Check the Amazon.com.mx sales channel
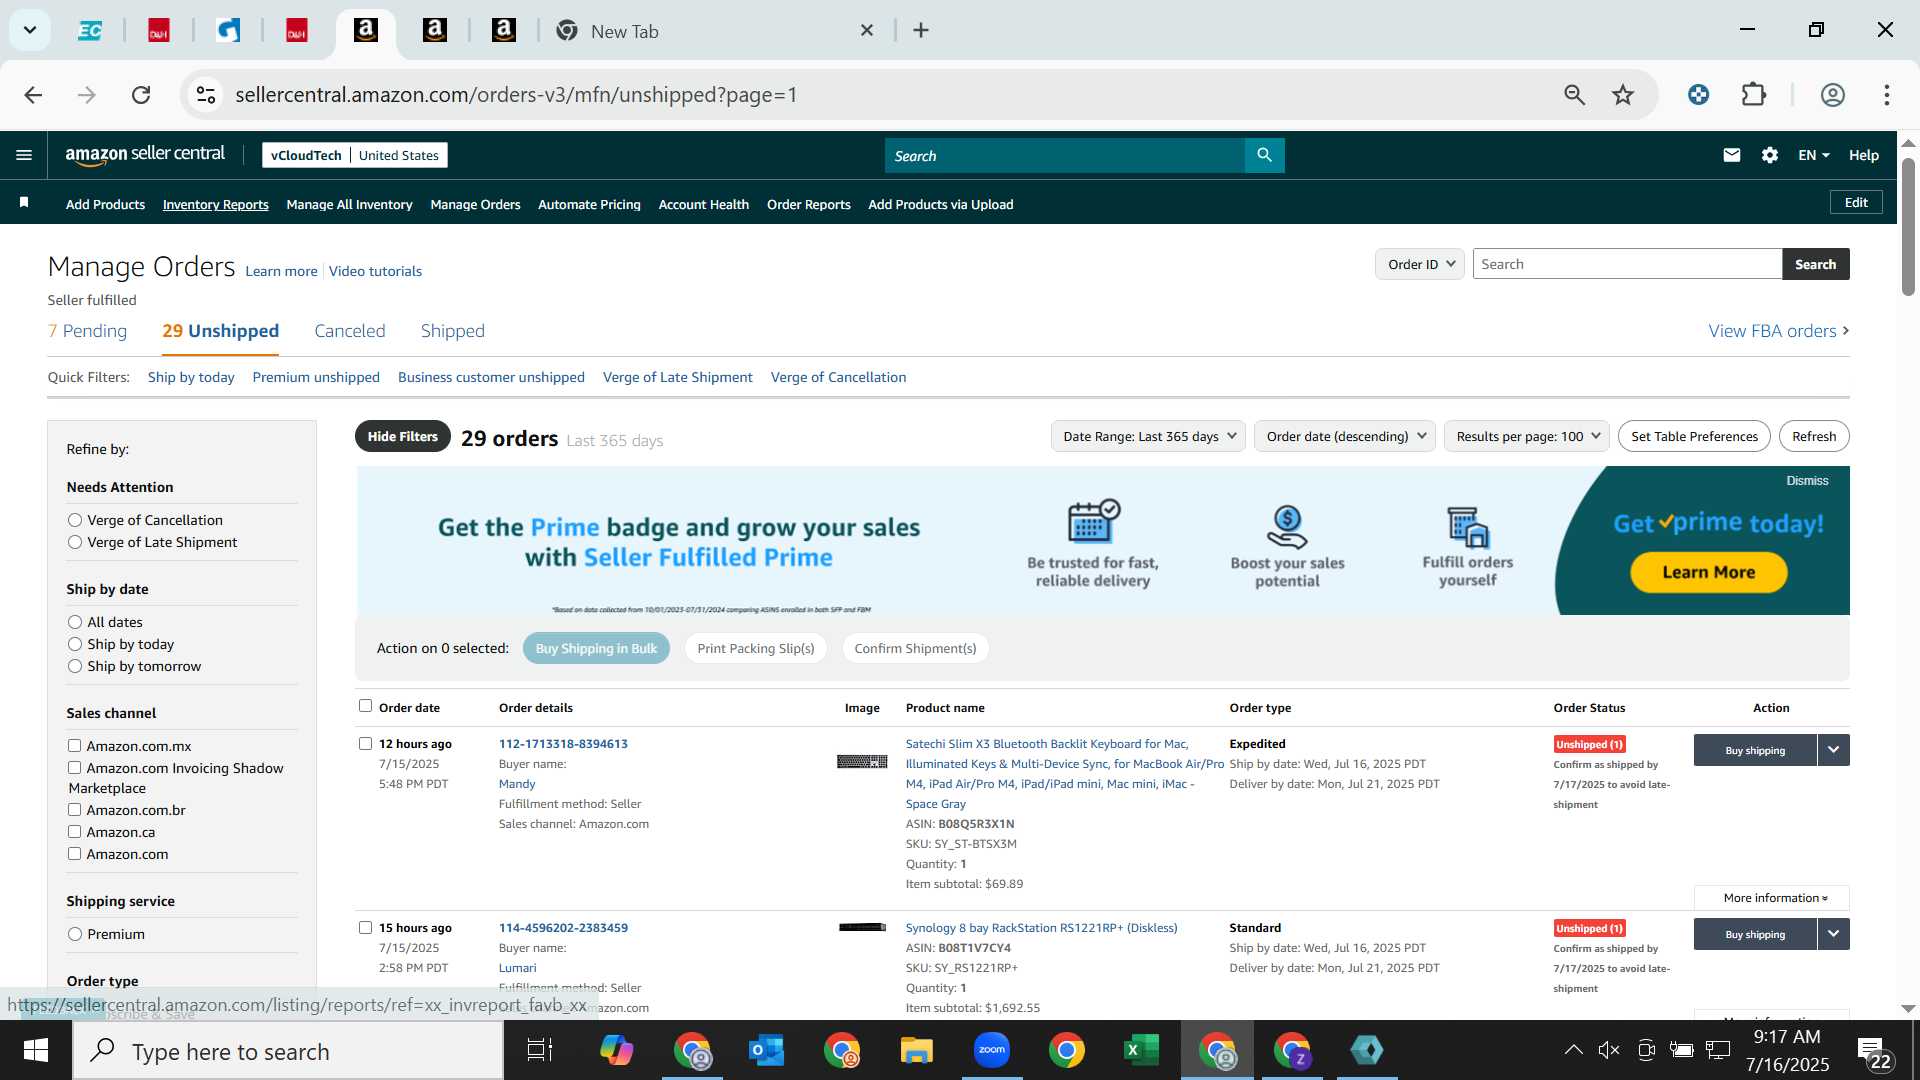 point(74,746)
